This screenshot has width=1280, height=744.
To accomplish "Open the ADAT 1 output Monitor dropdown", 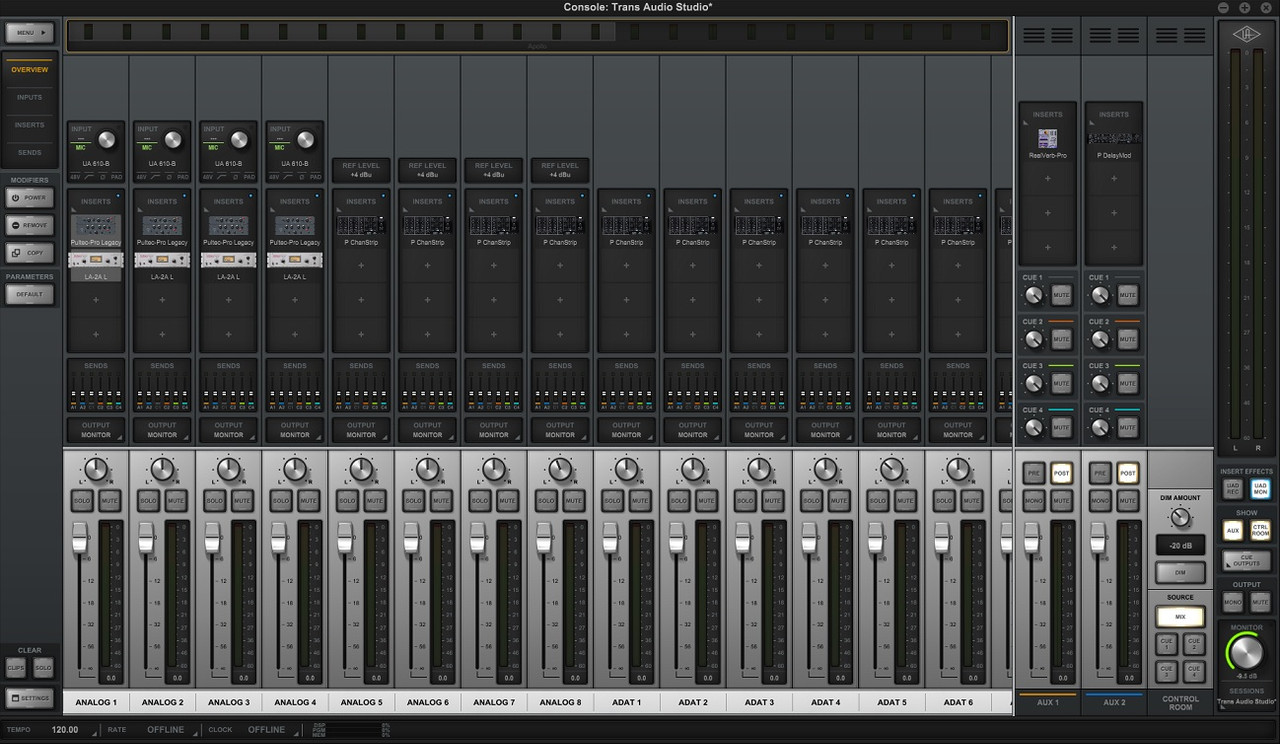I will 627,430.
